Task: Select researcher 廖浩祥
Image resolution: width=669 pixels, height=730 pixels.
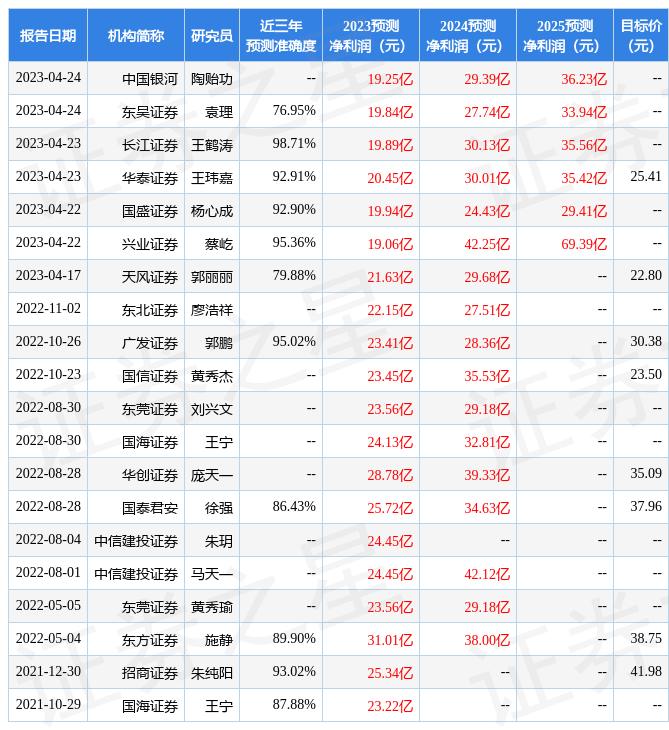Action: click(212, 310)
